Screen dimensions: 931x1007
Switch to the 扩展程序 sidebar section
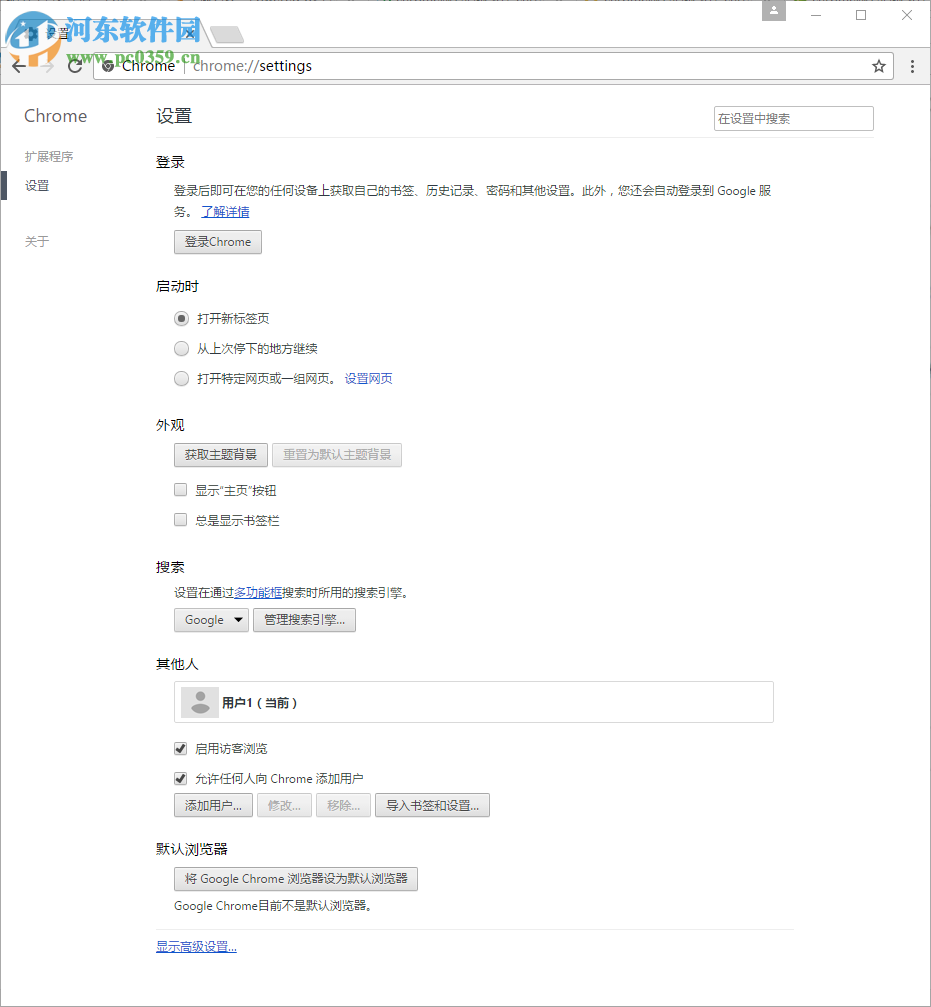point(48,156)
